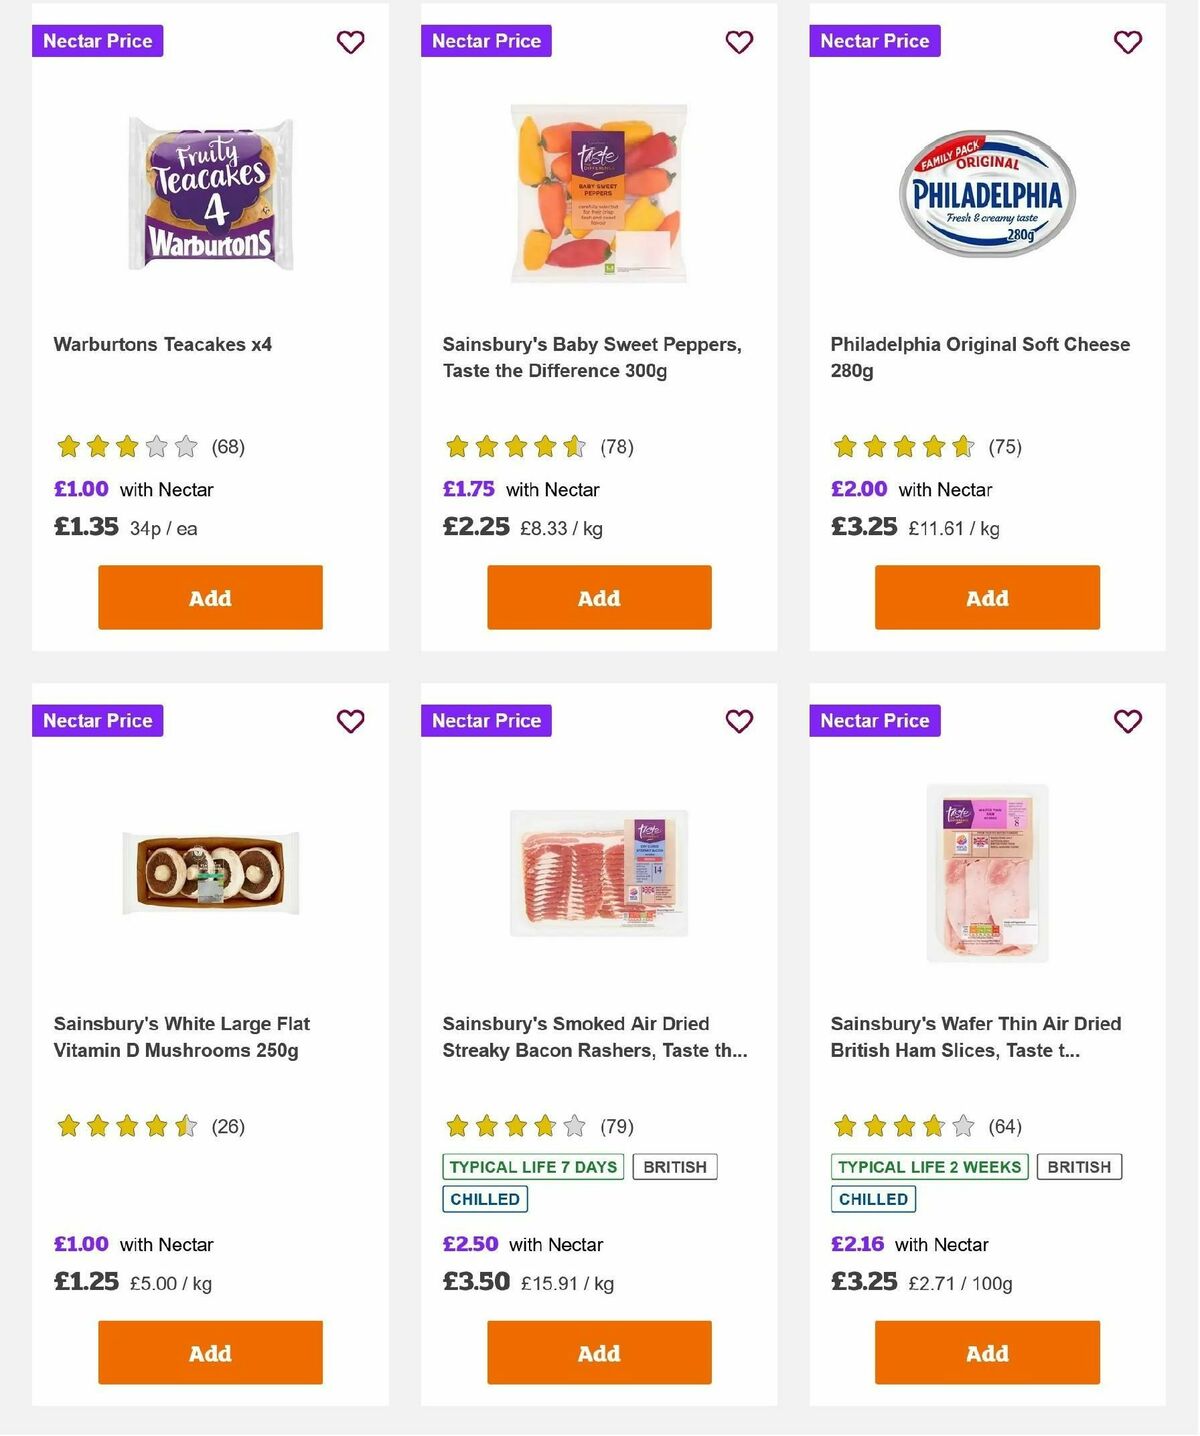Click the heart icon on Philadelphia Soft Cheese

(1127, 42)
